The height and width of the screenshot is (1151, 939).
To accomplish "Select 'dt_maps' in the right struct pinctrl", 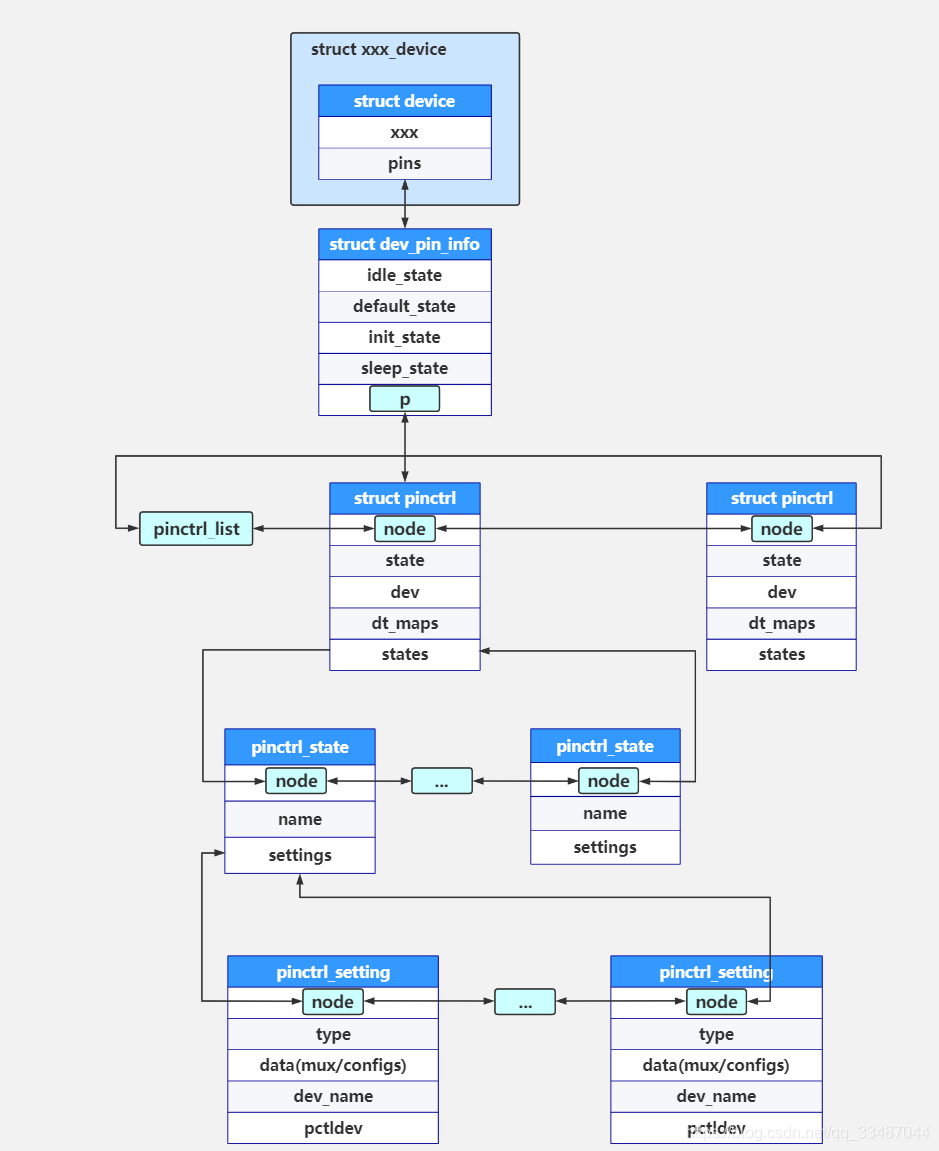I will pyautogui.click(x=781, y=624).
